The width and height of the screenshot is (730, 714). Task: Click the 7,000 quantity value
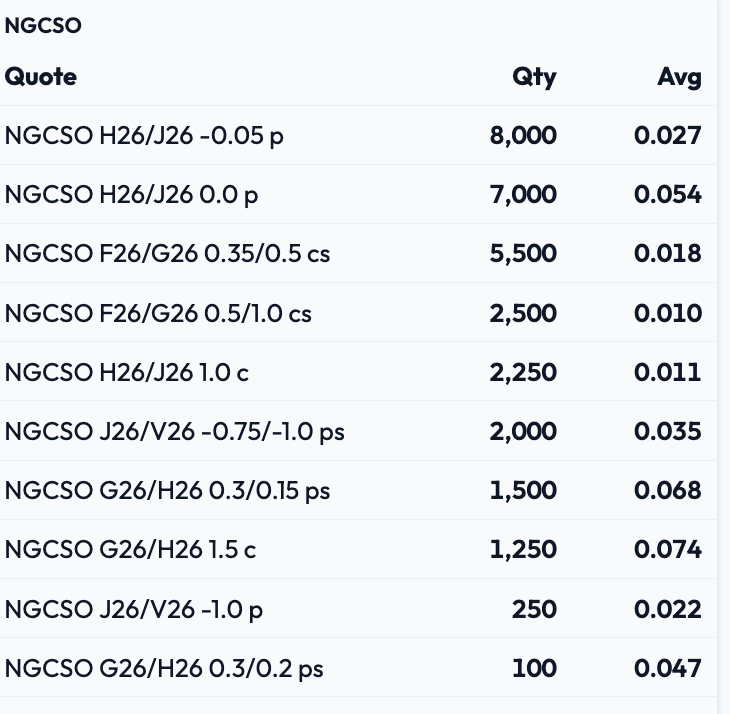point(523,195)
